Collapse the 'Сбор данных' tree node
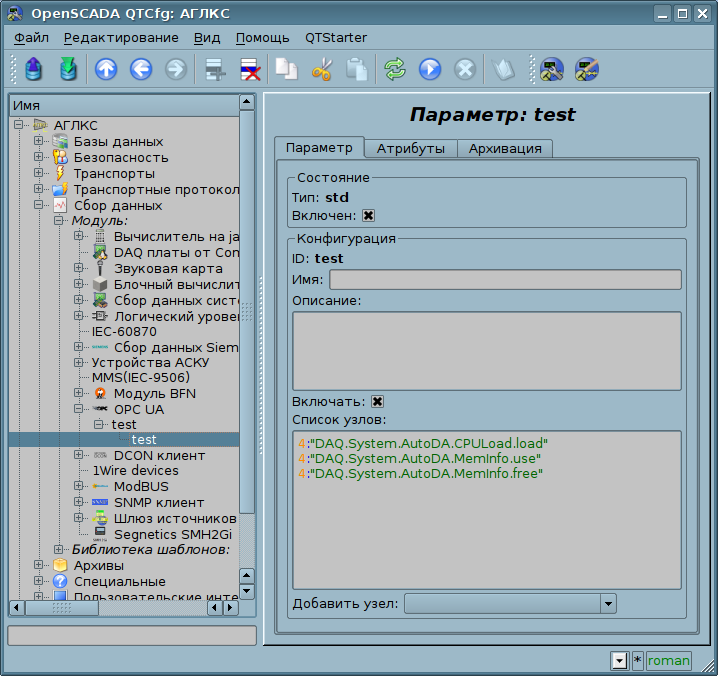The width and height of the screenshot is (718, 676). tap(39, 205)
